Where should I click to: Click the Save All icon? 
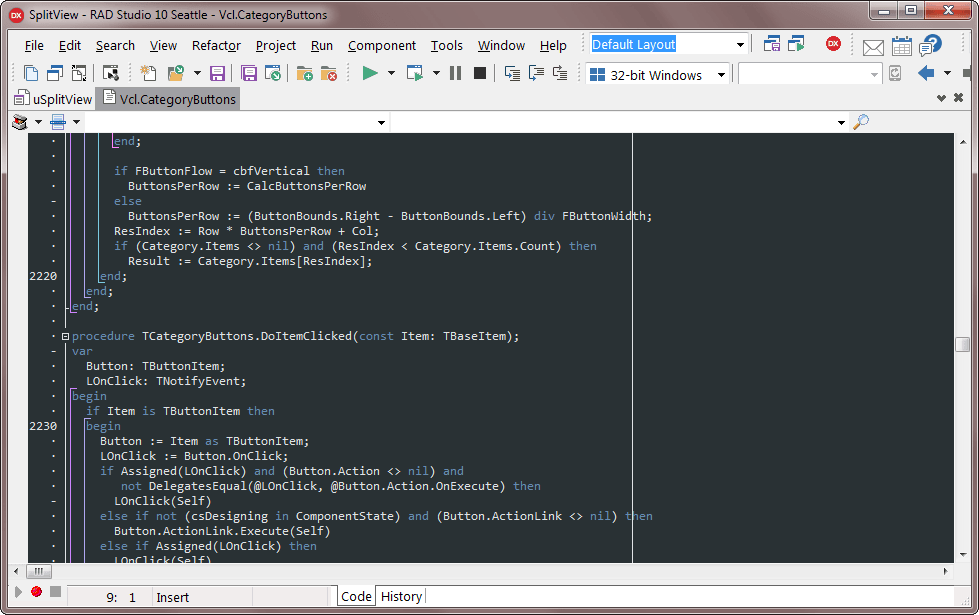tap(248, 74)
